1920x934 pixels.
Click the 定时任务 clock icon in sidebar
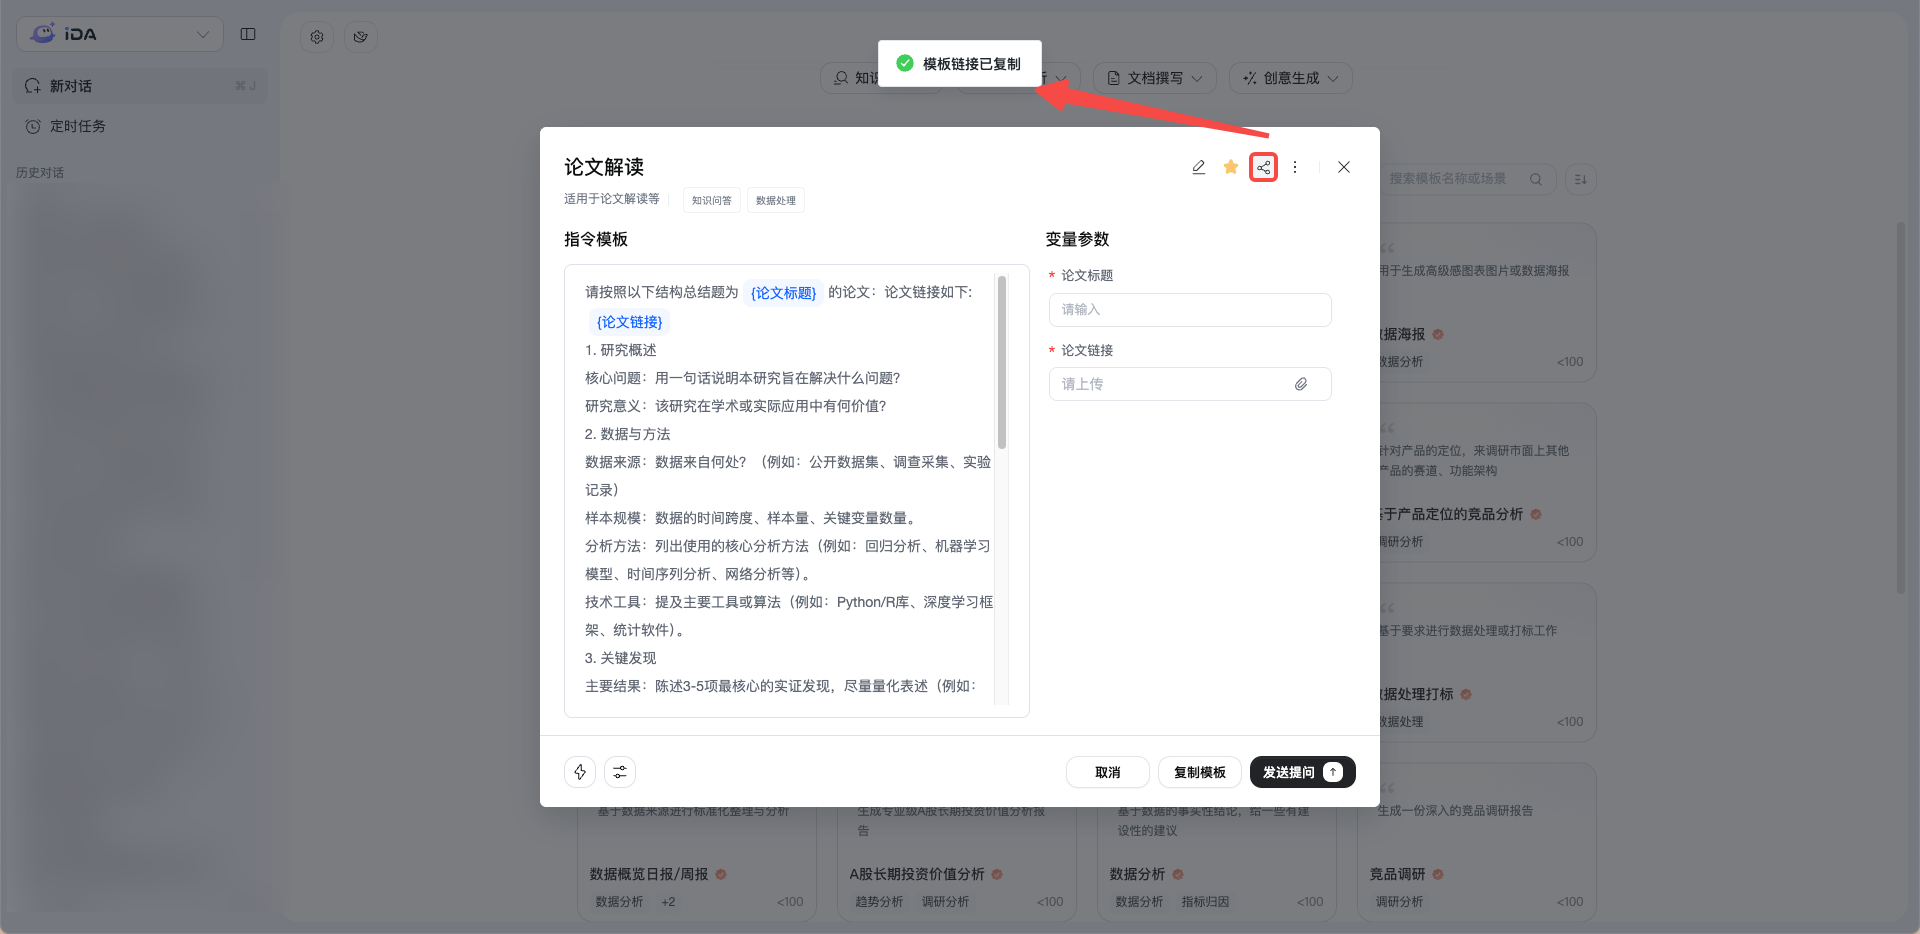click(33, 126)
